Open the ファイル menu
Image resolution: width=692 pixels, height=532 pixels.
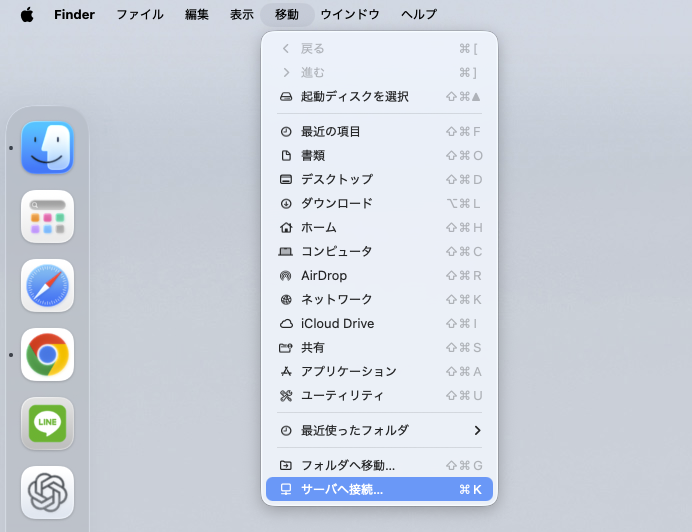tap(140, 15)
